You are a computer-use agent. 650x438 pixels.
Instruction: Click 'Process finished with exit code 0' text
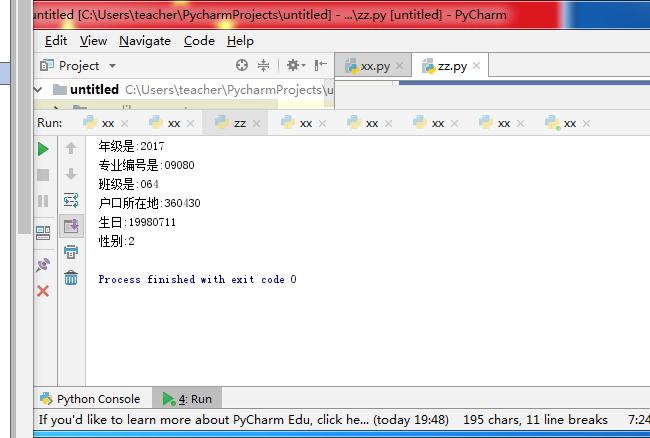point(197,279)
